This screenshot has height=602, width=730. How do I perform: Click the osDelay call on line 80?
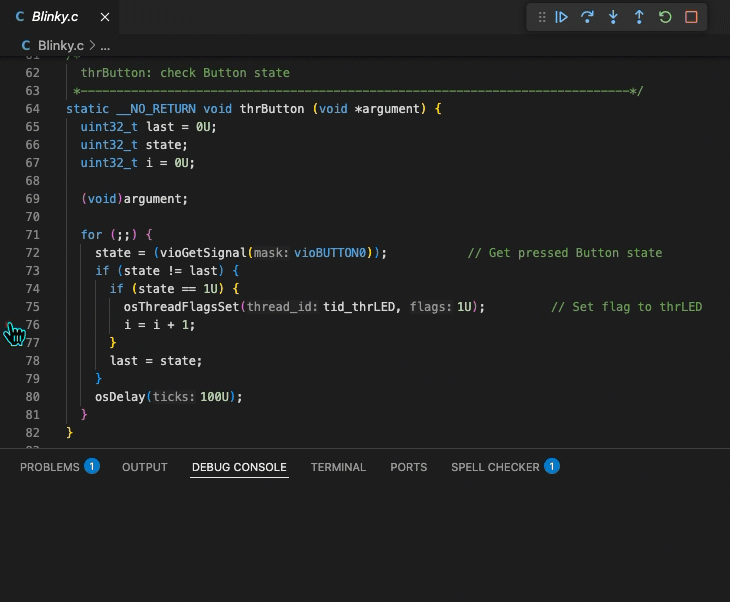click(x=120, y=397)
